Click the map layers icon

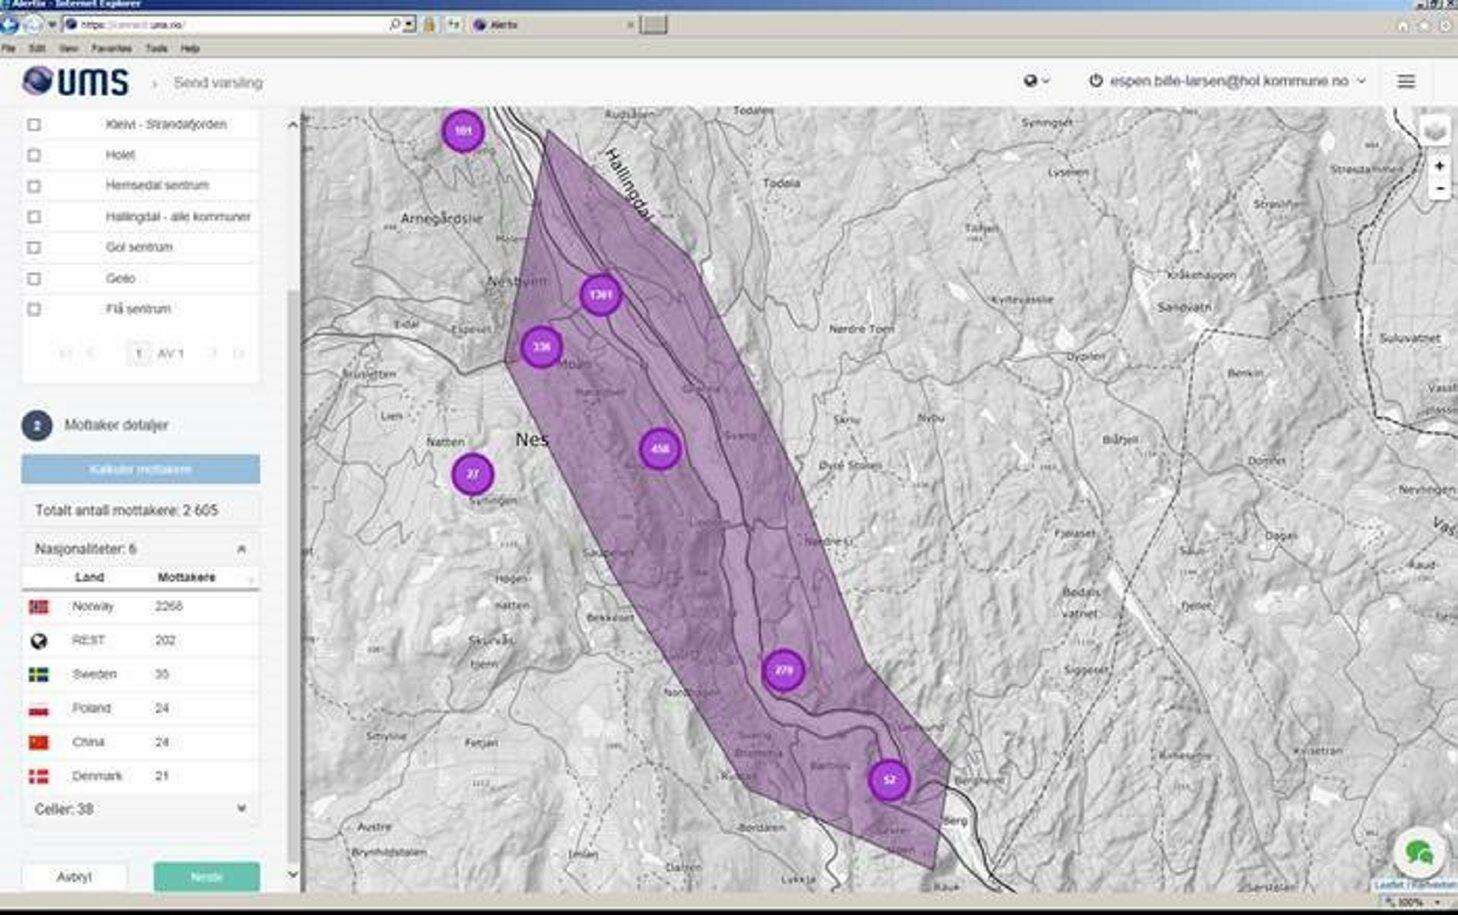tap(1436, 130)
